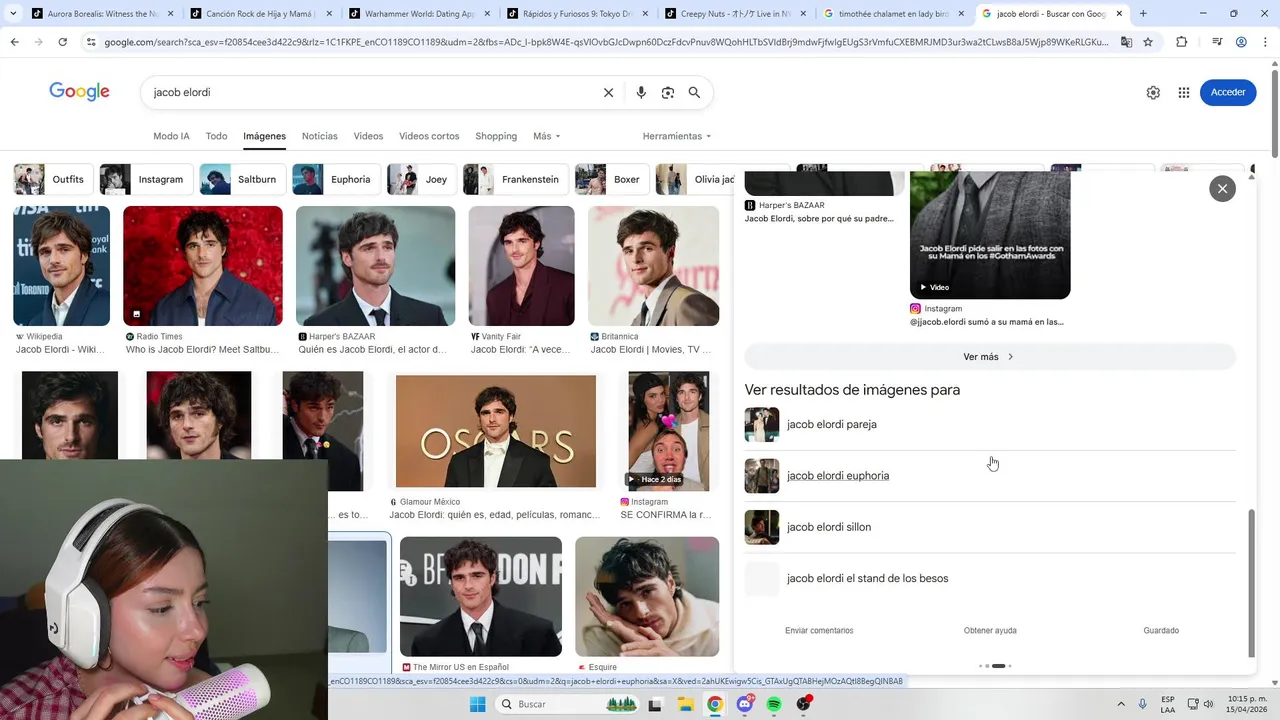Viewport: 1280px width, 720px height.
Task: Click the browser address bar URL
Action: (605, 42)
